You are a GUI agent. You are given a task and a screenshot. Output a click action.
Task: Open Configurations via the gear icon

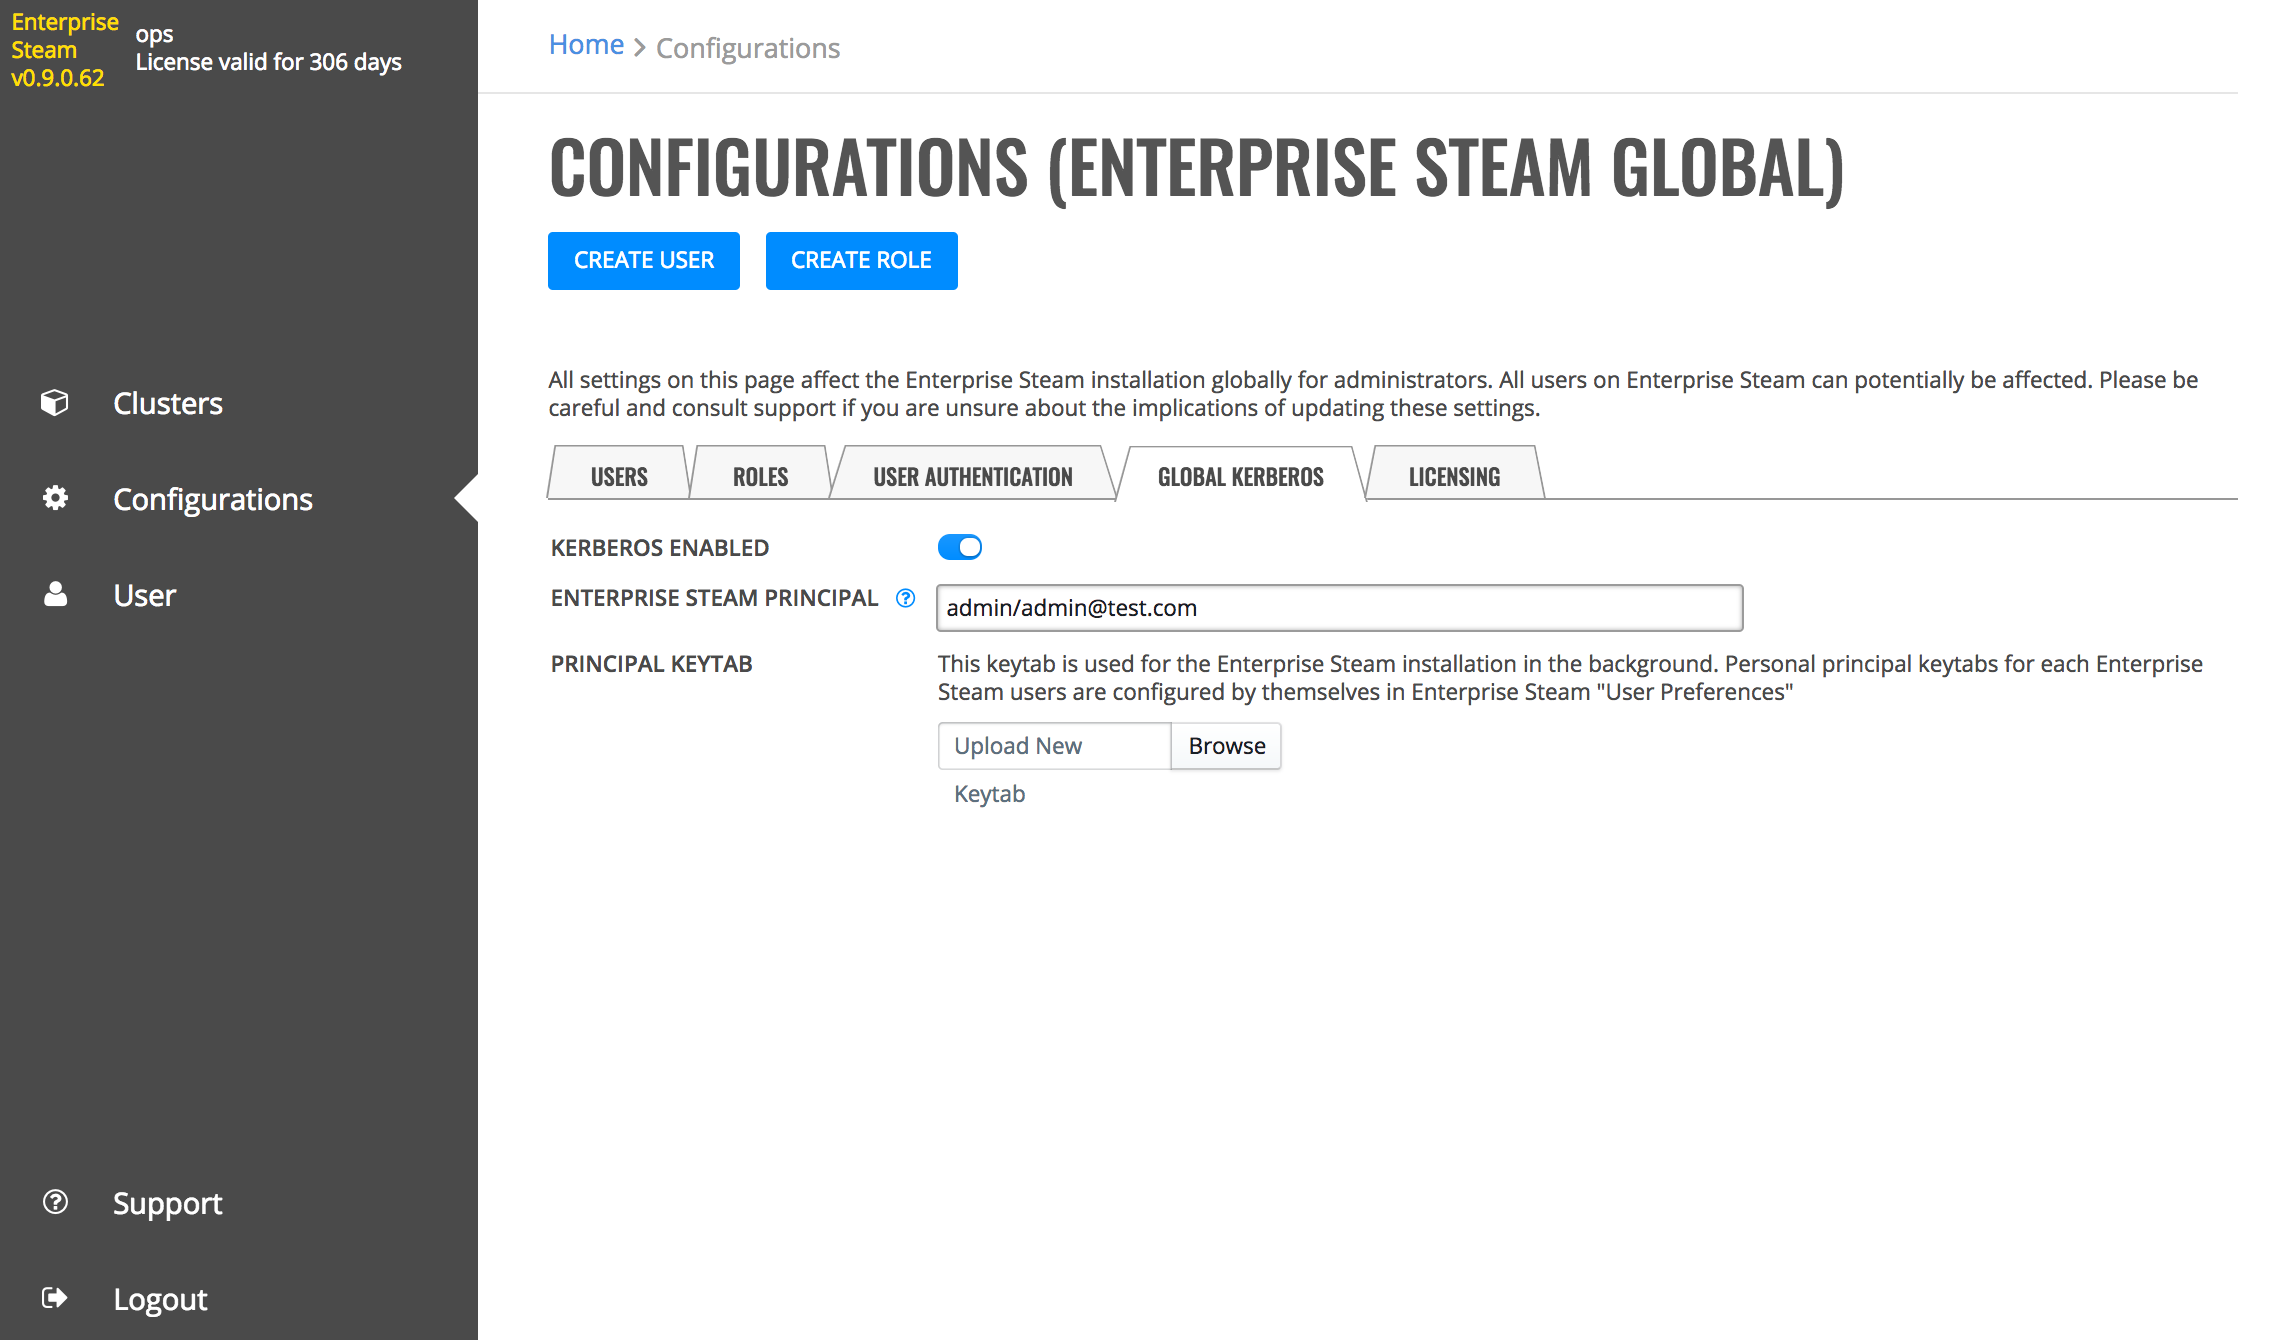pos(55,498)
